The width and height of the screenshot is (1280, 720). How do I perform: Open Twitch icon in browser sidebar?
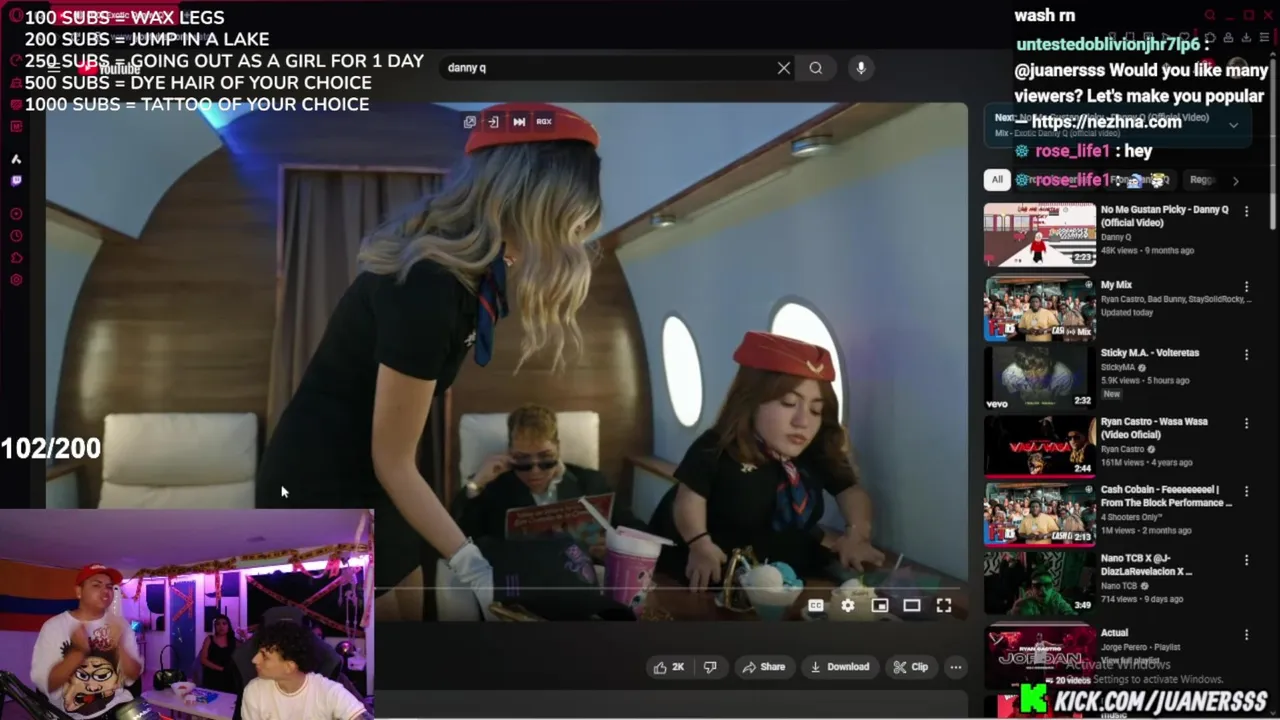pyautogui.click(x=16, y=181)
